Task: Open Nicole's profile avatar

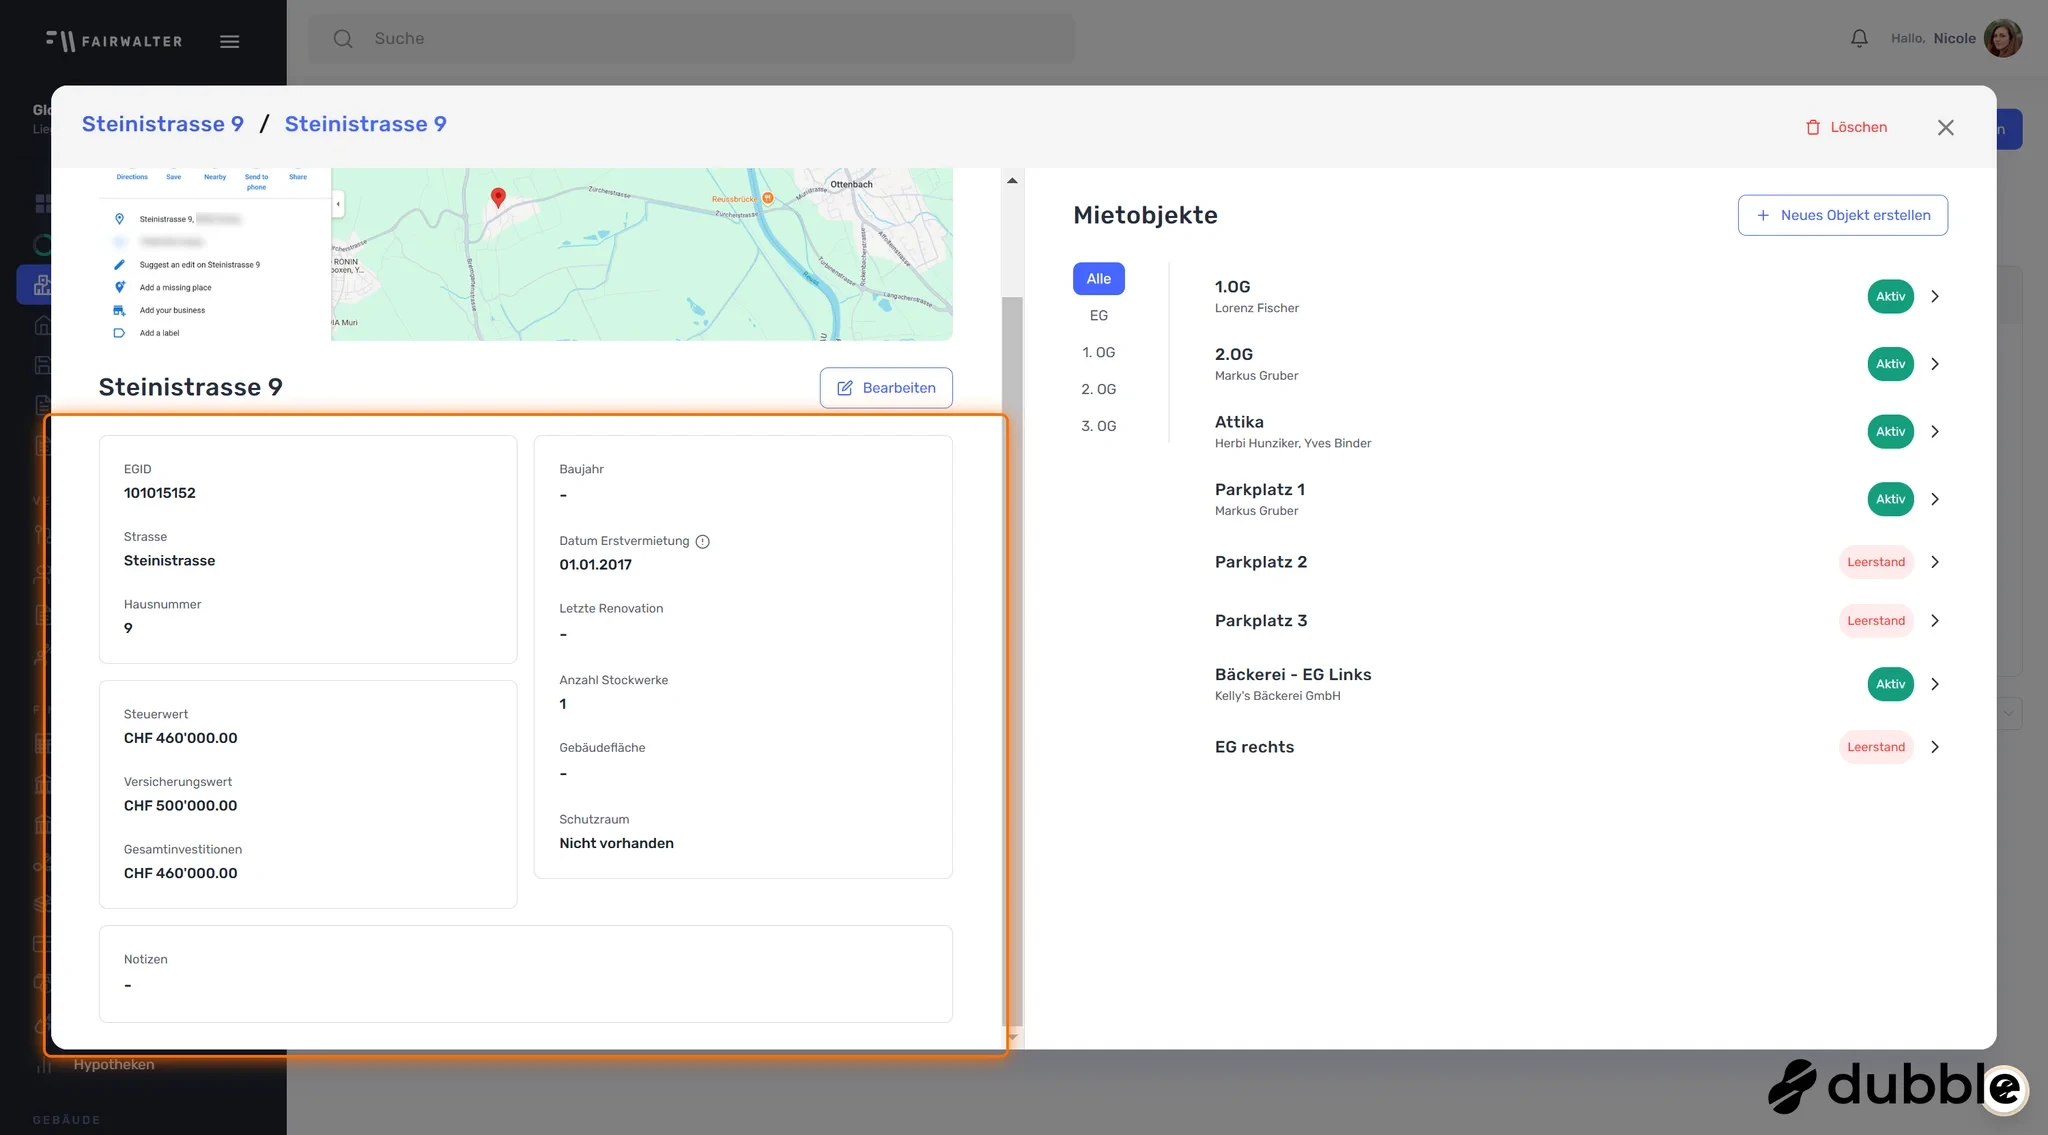Action: [2003, 38]
